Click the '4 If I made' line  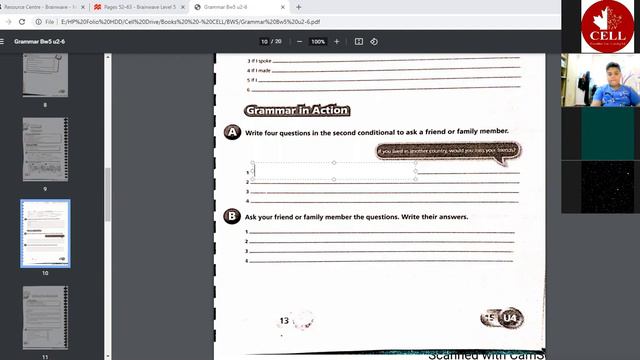click(384, 70)
